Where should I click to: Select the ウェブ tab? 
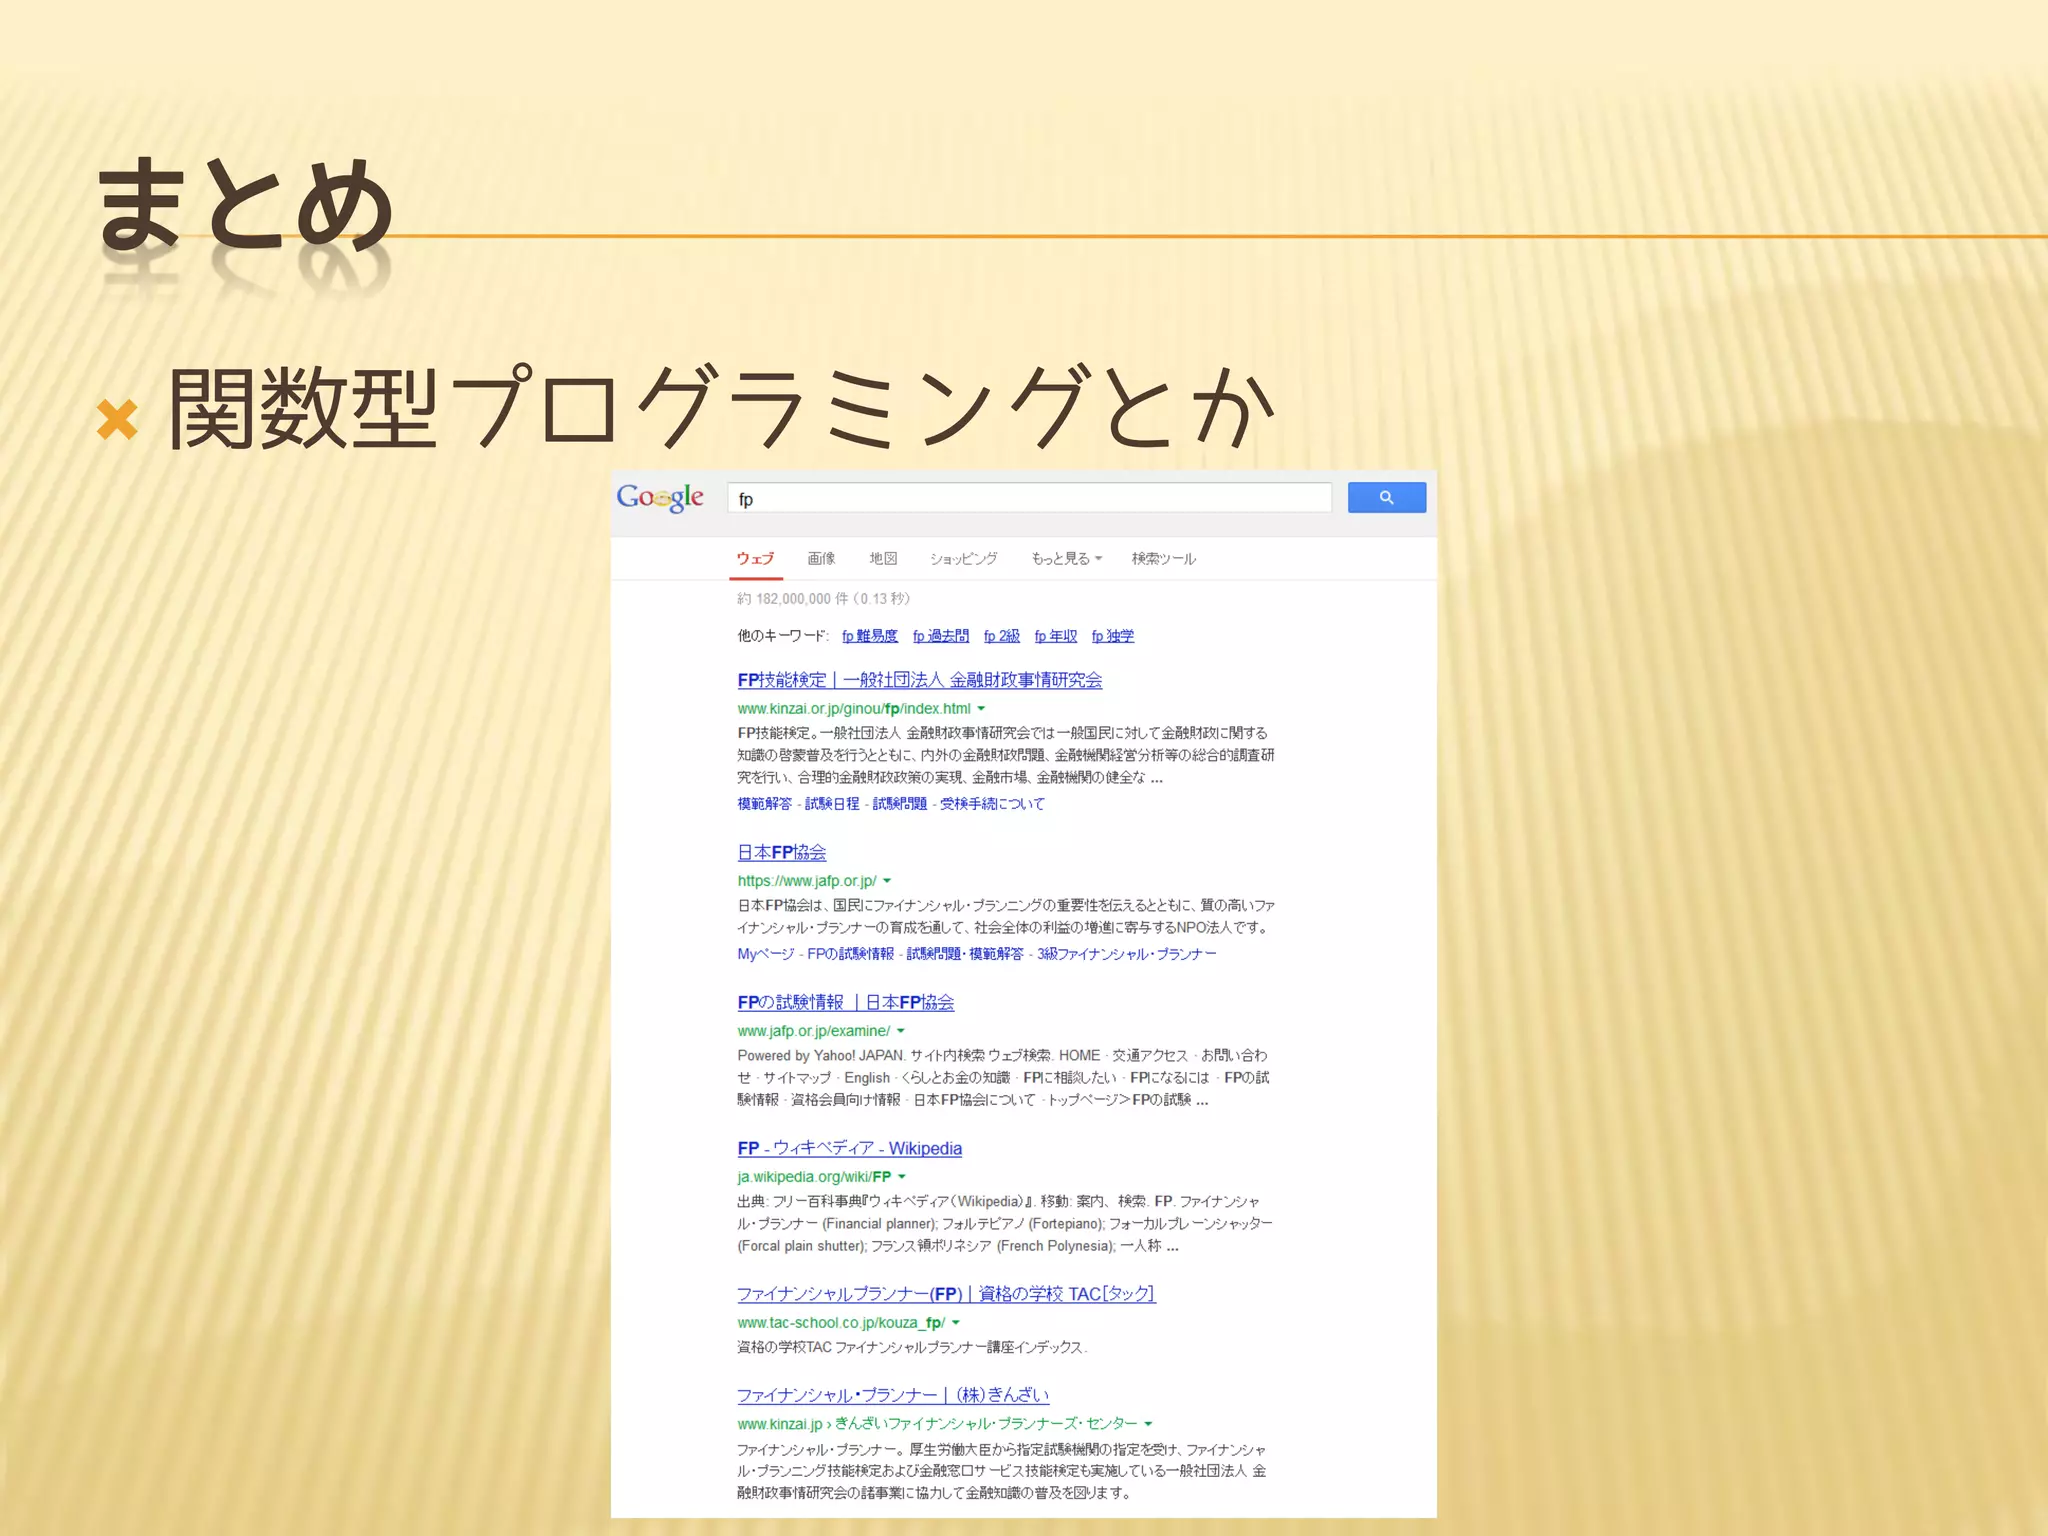pos(755,558)
